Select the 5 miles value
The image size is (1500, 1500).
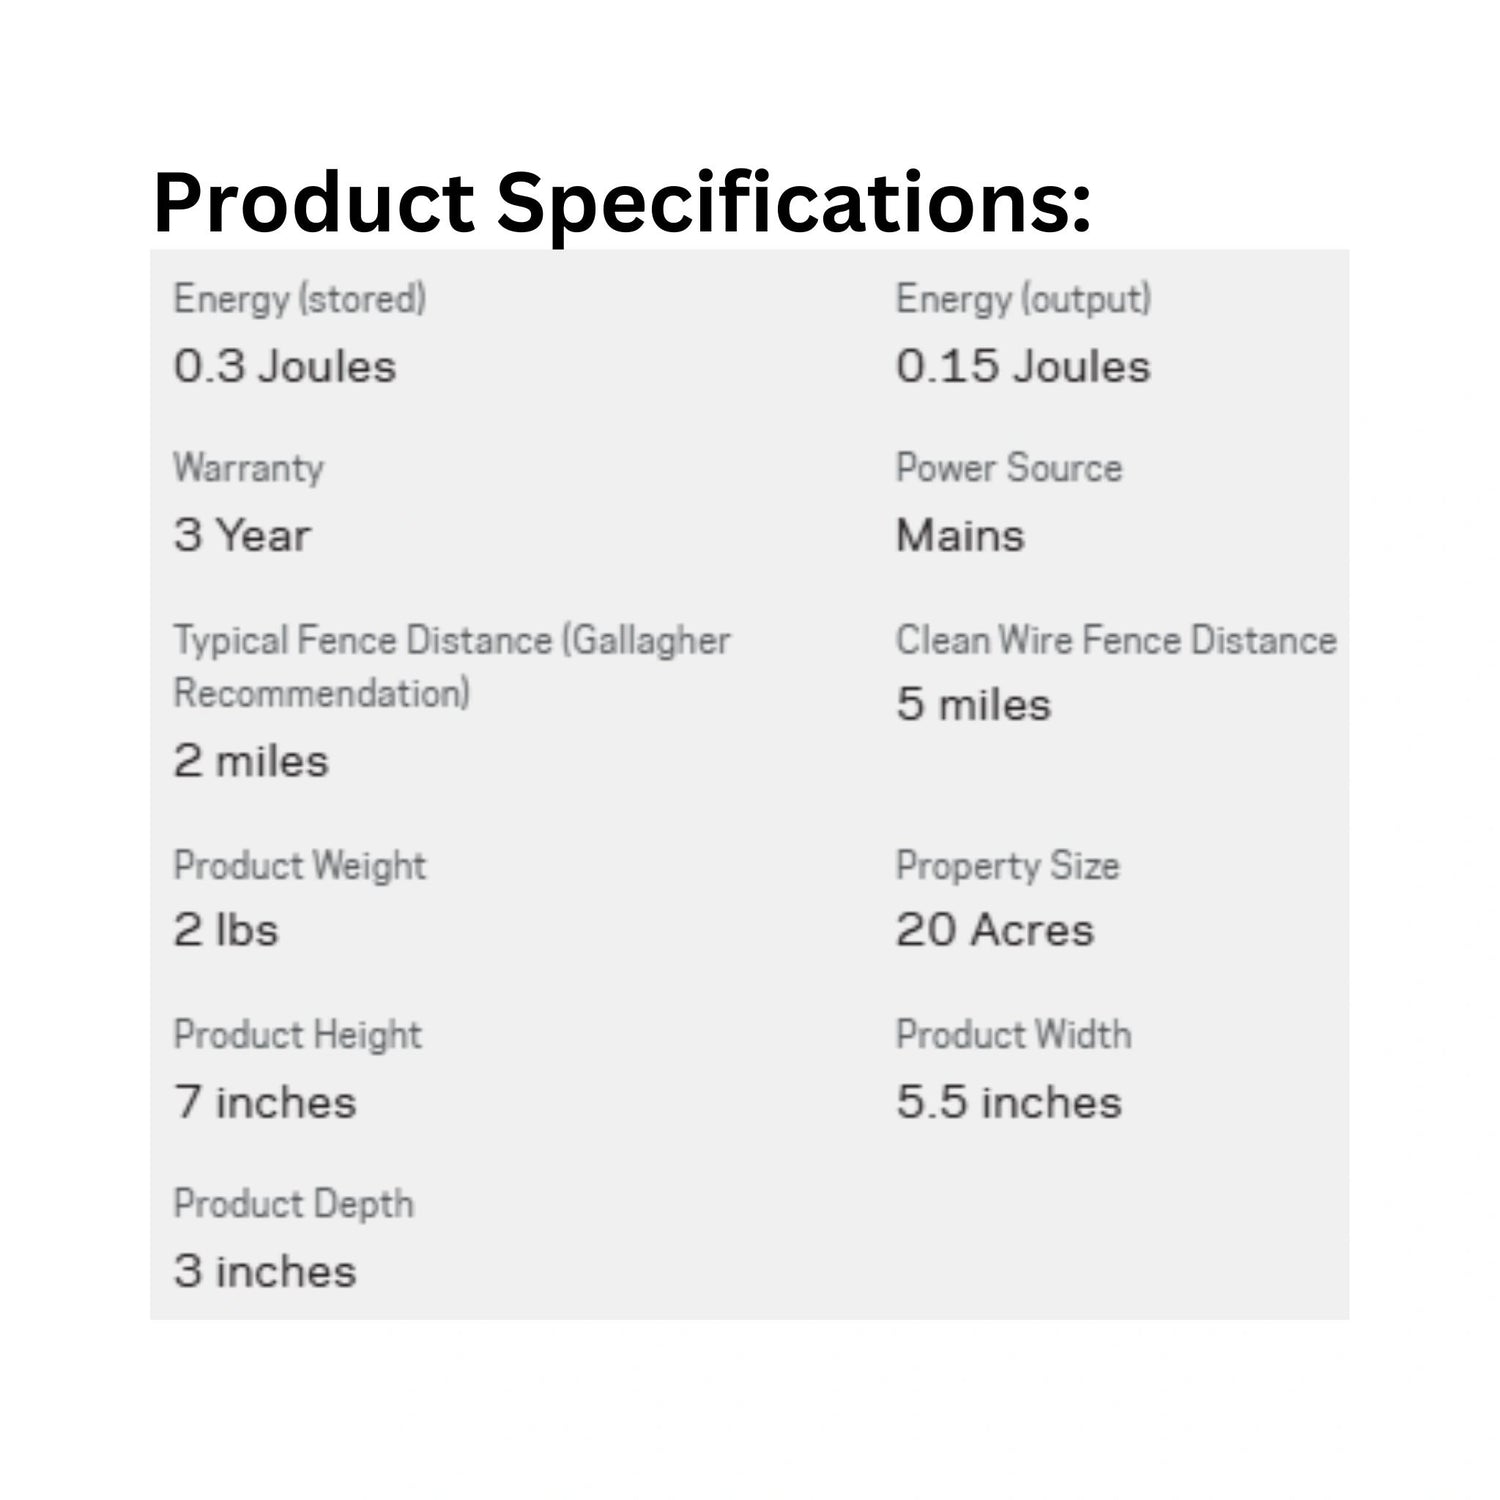[x=973, y=705]
